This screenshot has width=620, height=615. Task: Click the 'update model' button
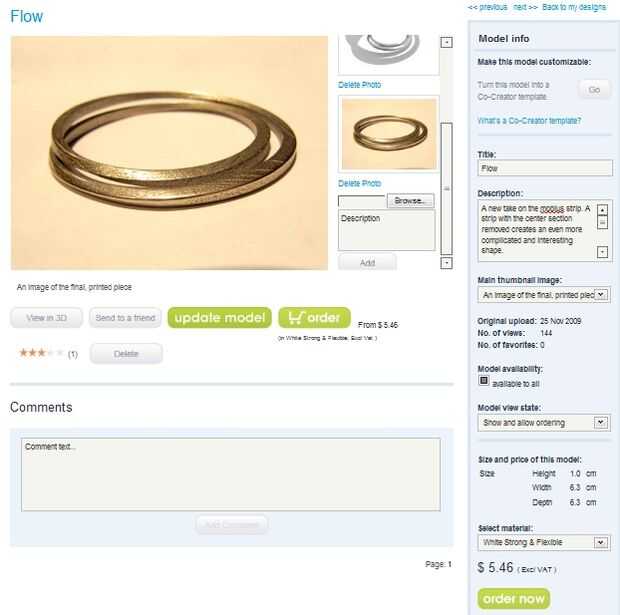point(219,318)
